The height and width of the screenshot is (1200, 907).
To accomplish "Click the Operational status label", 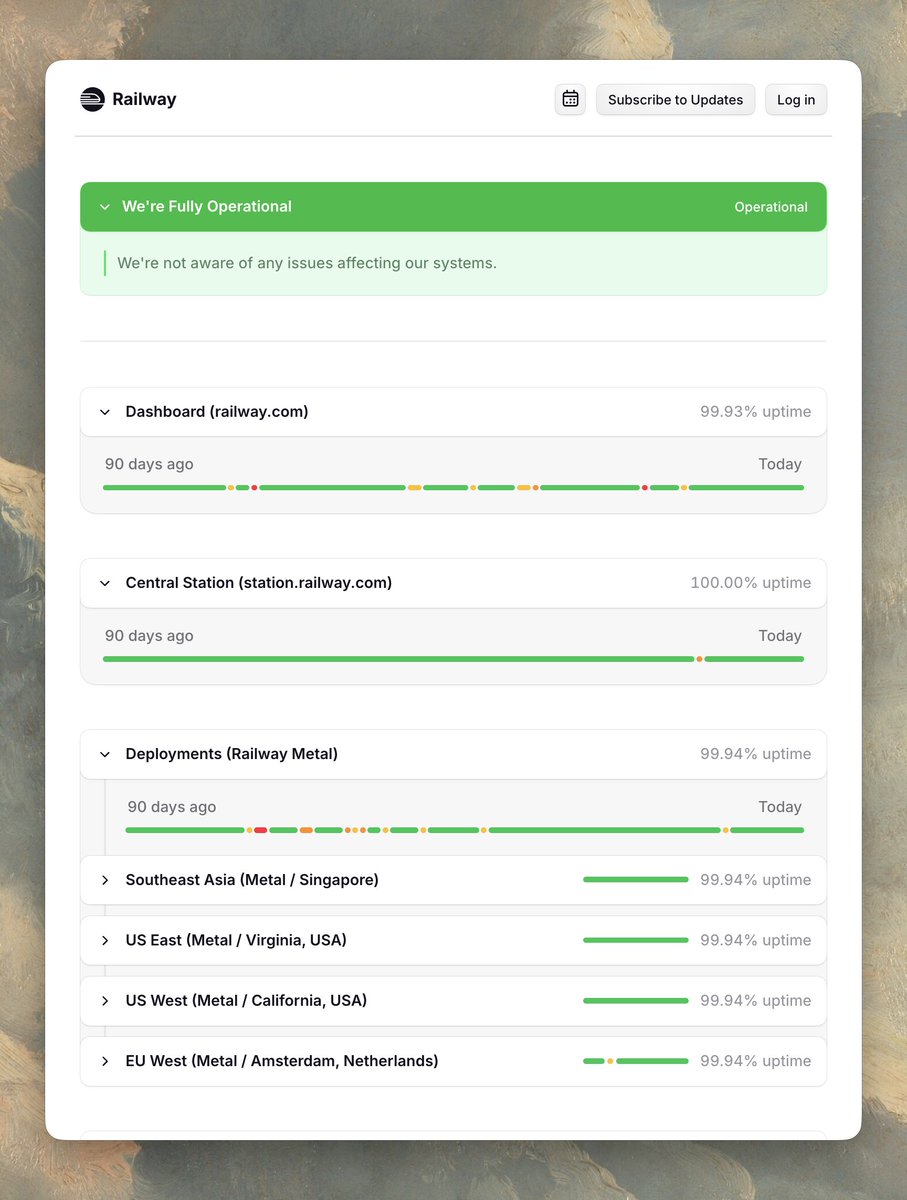I will [x=771, y=207].
